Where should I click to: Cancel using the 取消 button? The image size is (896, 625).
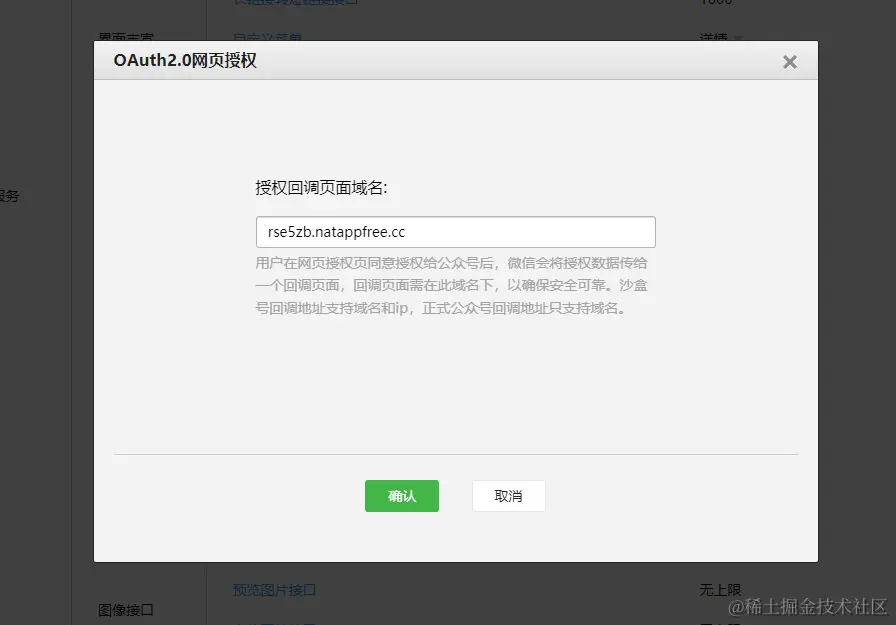pos(509,496)
